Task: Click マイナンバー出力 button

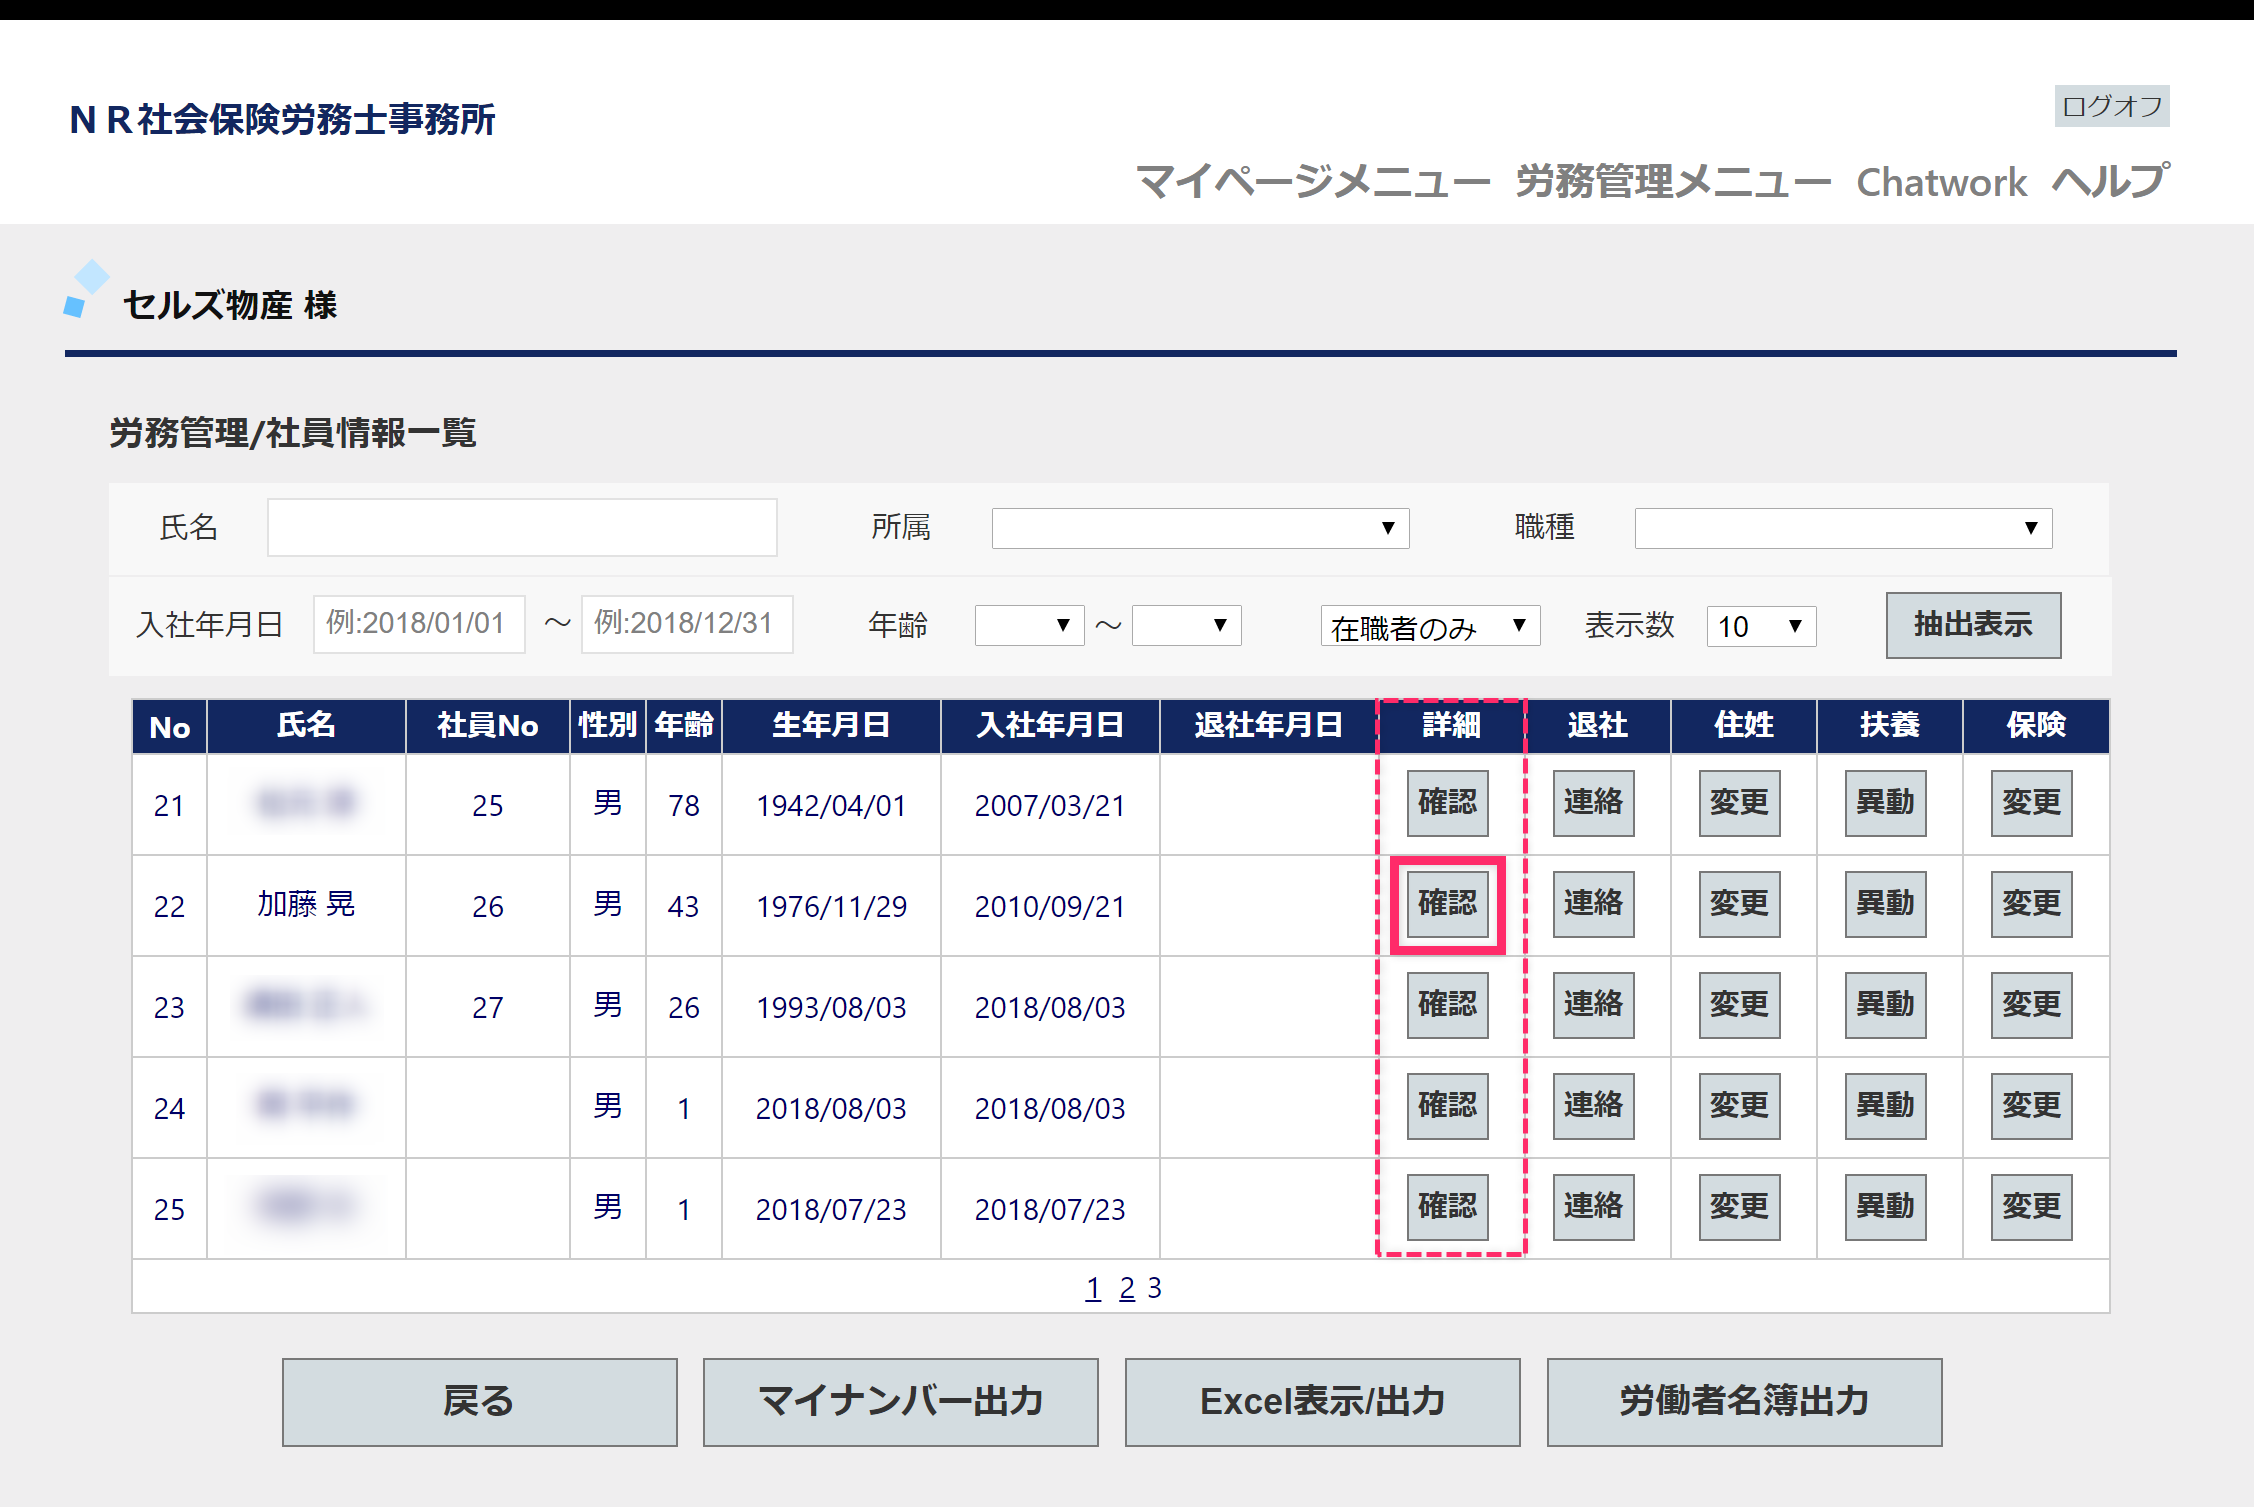Action: pos(900,1401)
